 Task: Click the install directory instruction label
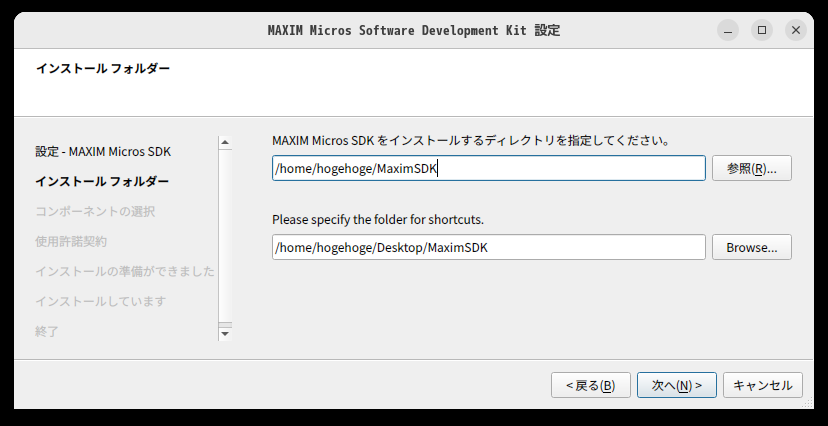471,141
